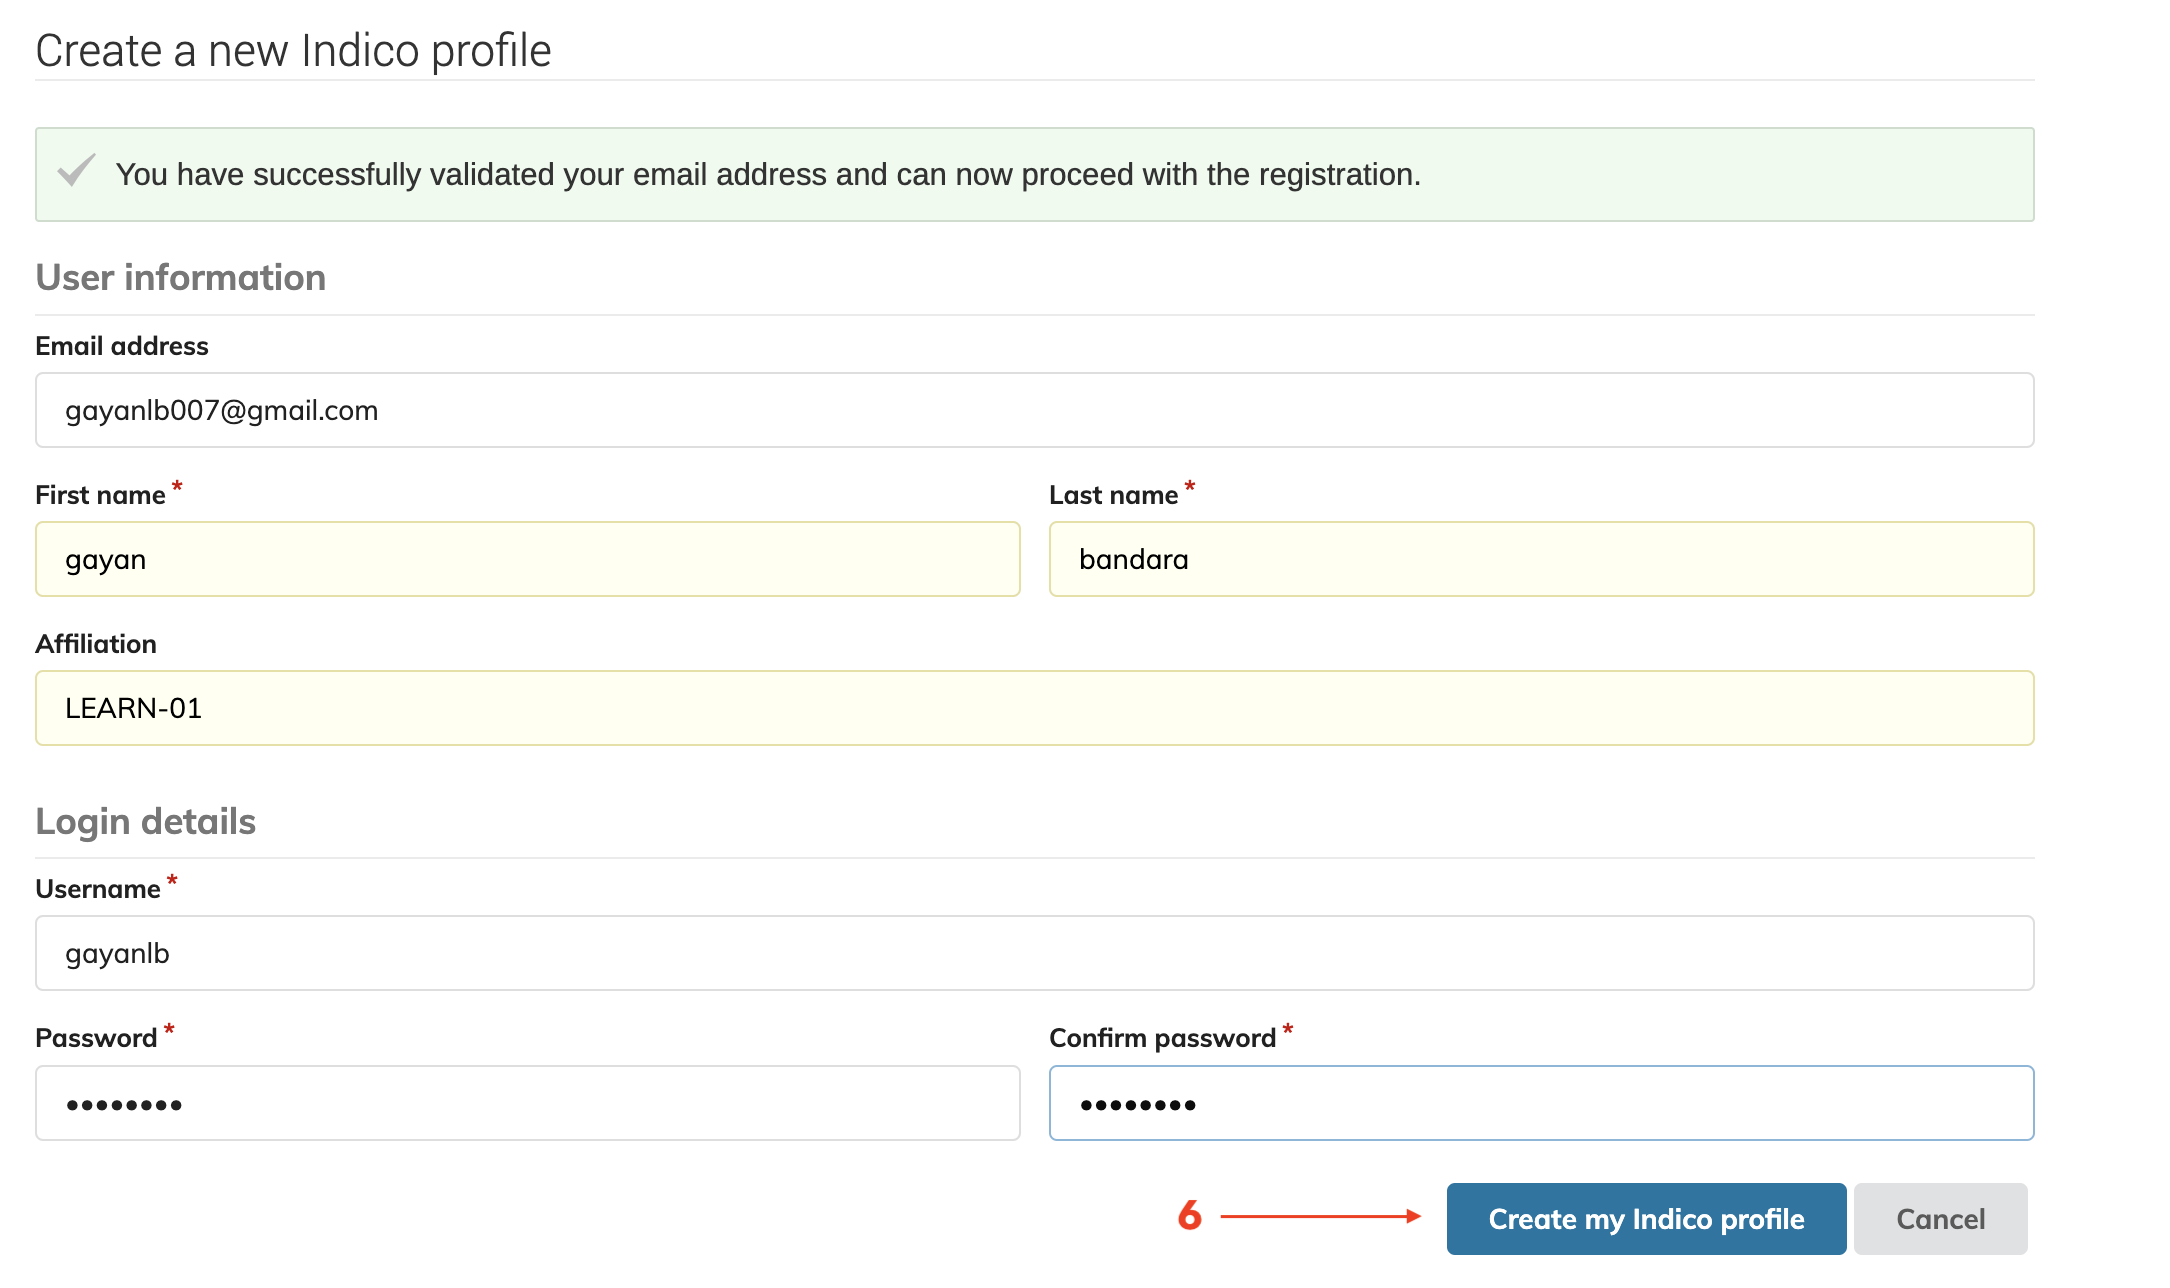Click the Last name label
This screenshot has height=1288, width=2170.
click(x=1113, y=495)
